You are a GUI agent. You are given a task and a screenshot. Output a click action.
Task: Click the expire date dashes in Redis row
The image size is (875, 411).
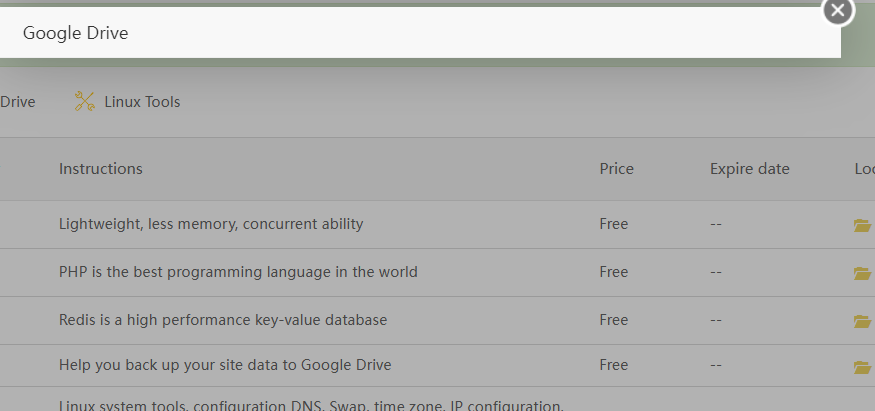point(716,320)
